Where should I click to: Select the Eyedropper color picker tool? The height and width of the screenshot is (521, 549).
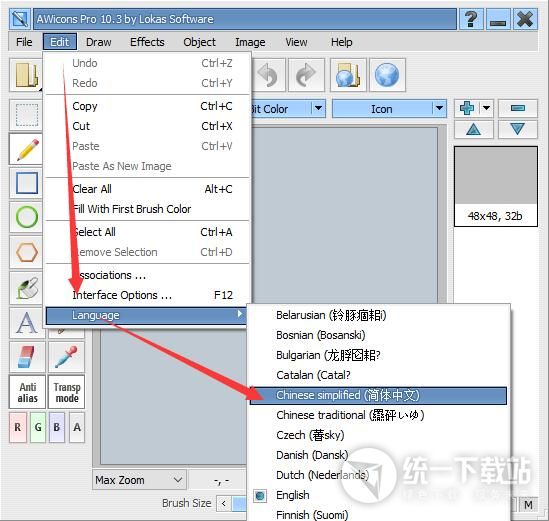66,356
